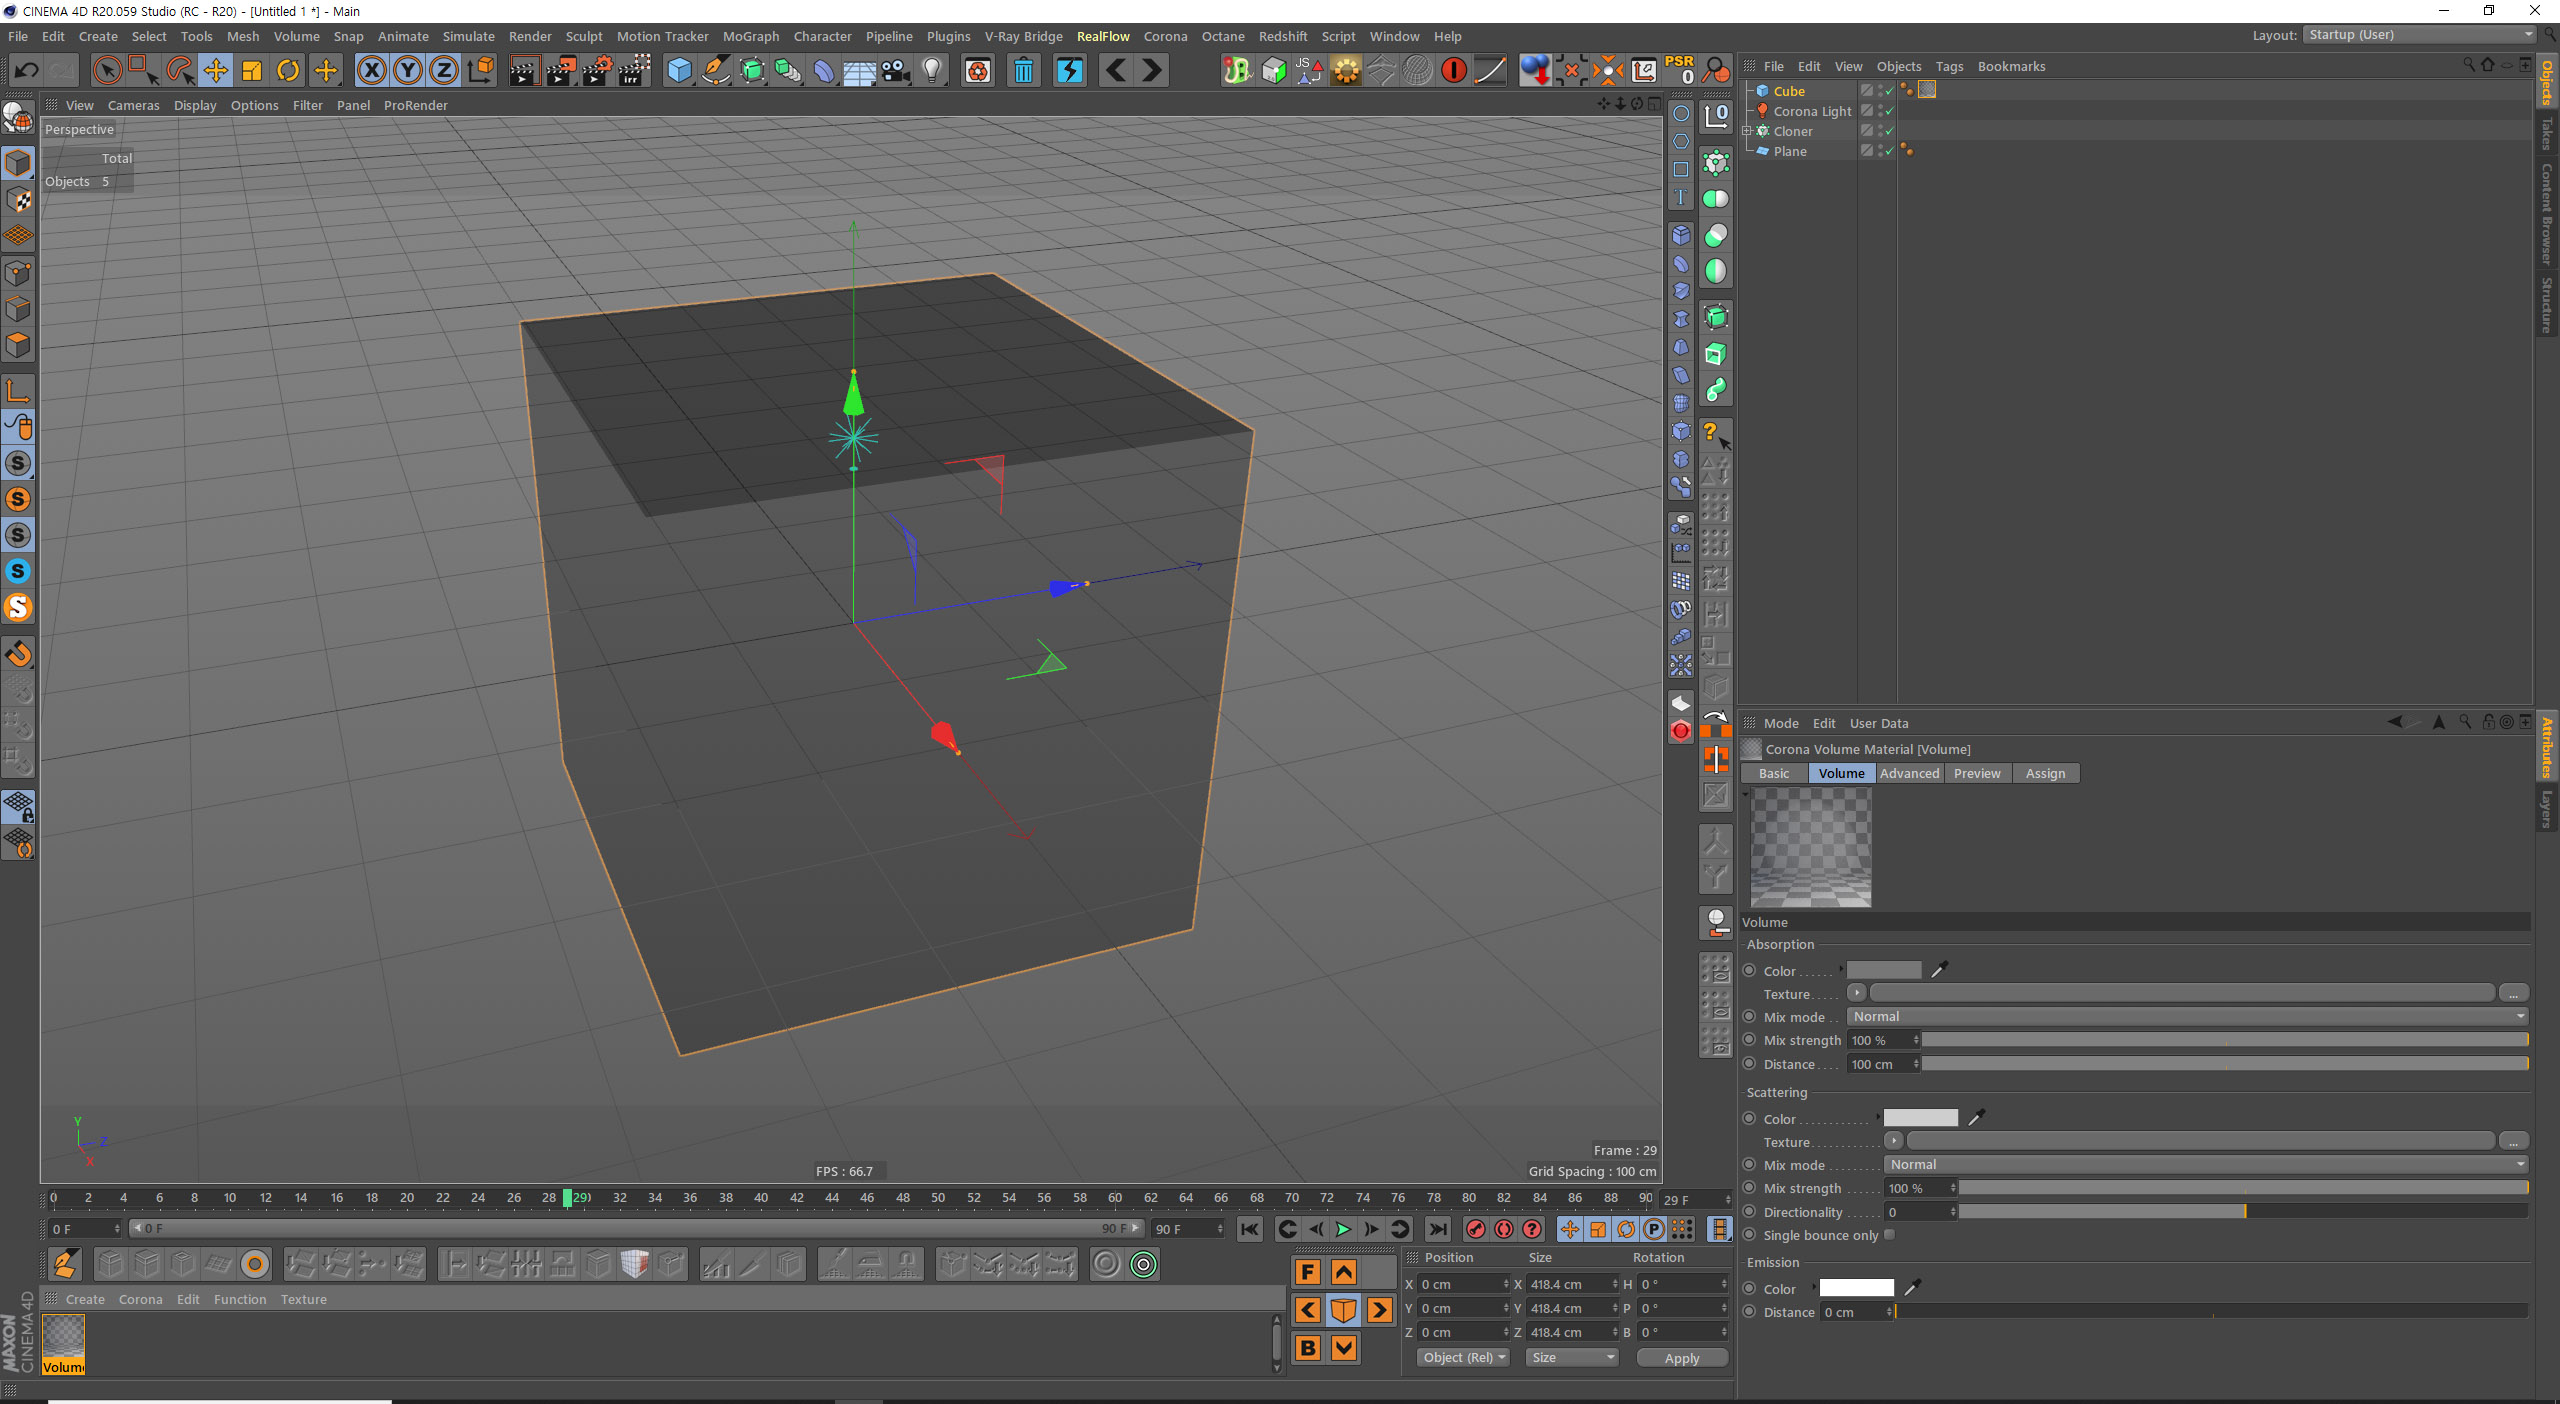Open Scattering Mix mode dropdown
2560x1404 pixels.
pyautogui.click(x=2207, y=1164)
